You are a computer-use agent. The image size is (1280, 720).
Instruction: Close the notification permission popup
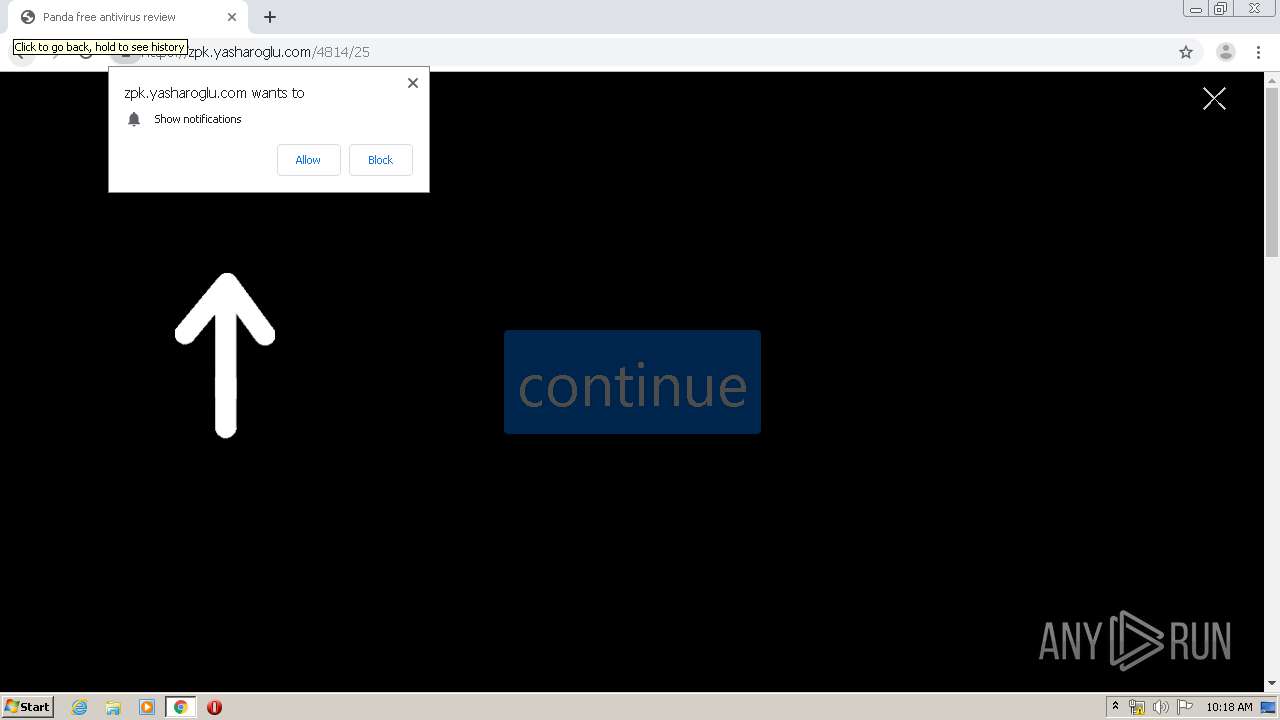pos(412,83)
